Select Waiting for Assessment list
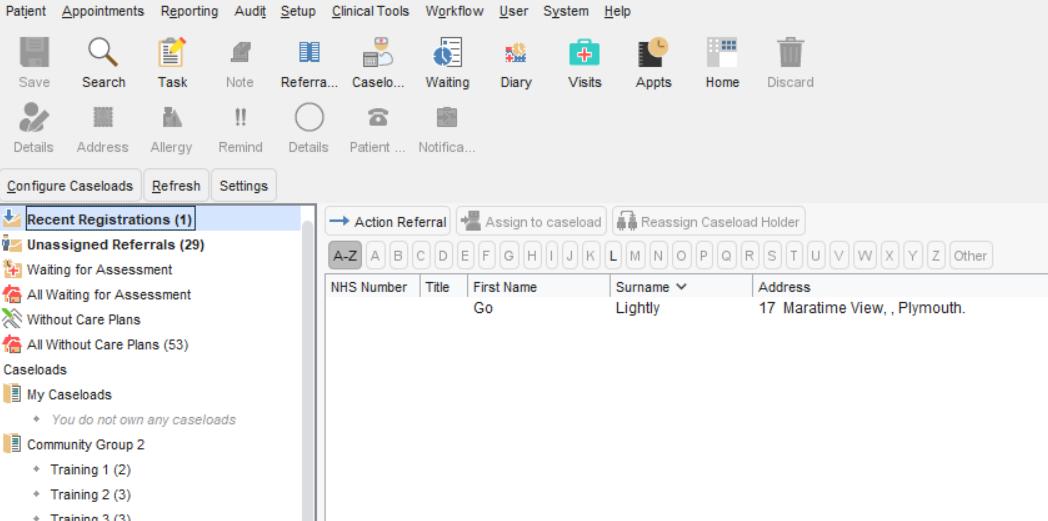The height and width of the screenshot is (521, 1048). coord(100,270)
